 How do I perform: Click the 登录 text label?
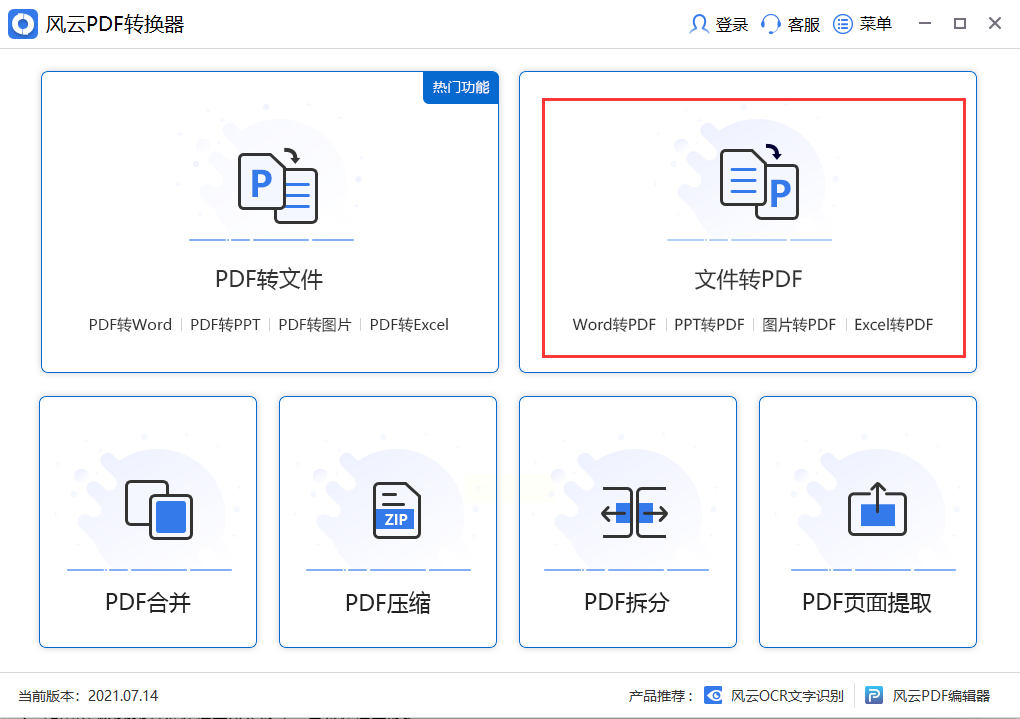click(732, 25)
